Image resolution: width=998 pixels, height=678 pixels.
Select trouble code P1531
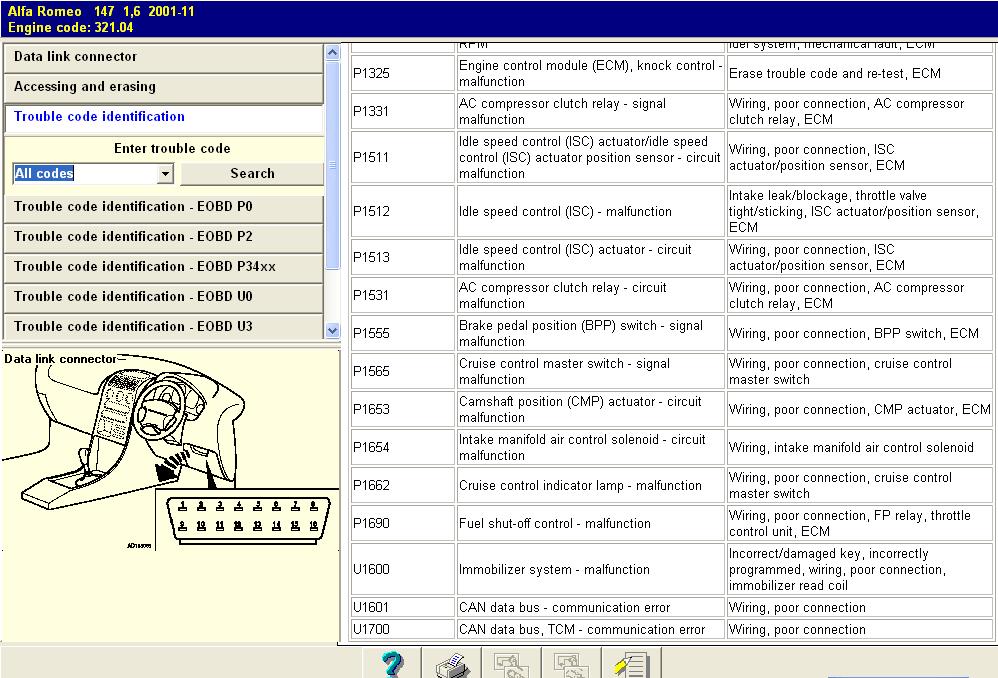[x=402, y=295]
